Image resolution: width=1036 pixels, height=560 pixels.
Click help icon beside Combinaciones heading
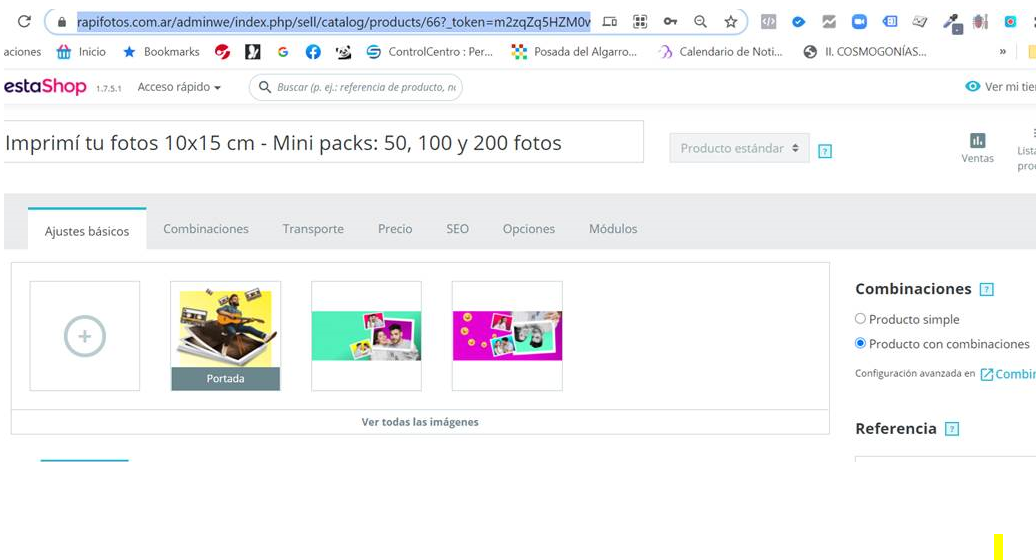coord(986,289)
